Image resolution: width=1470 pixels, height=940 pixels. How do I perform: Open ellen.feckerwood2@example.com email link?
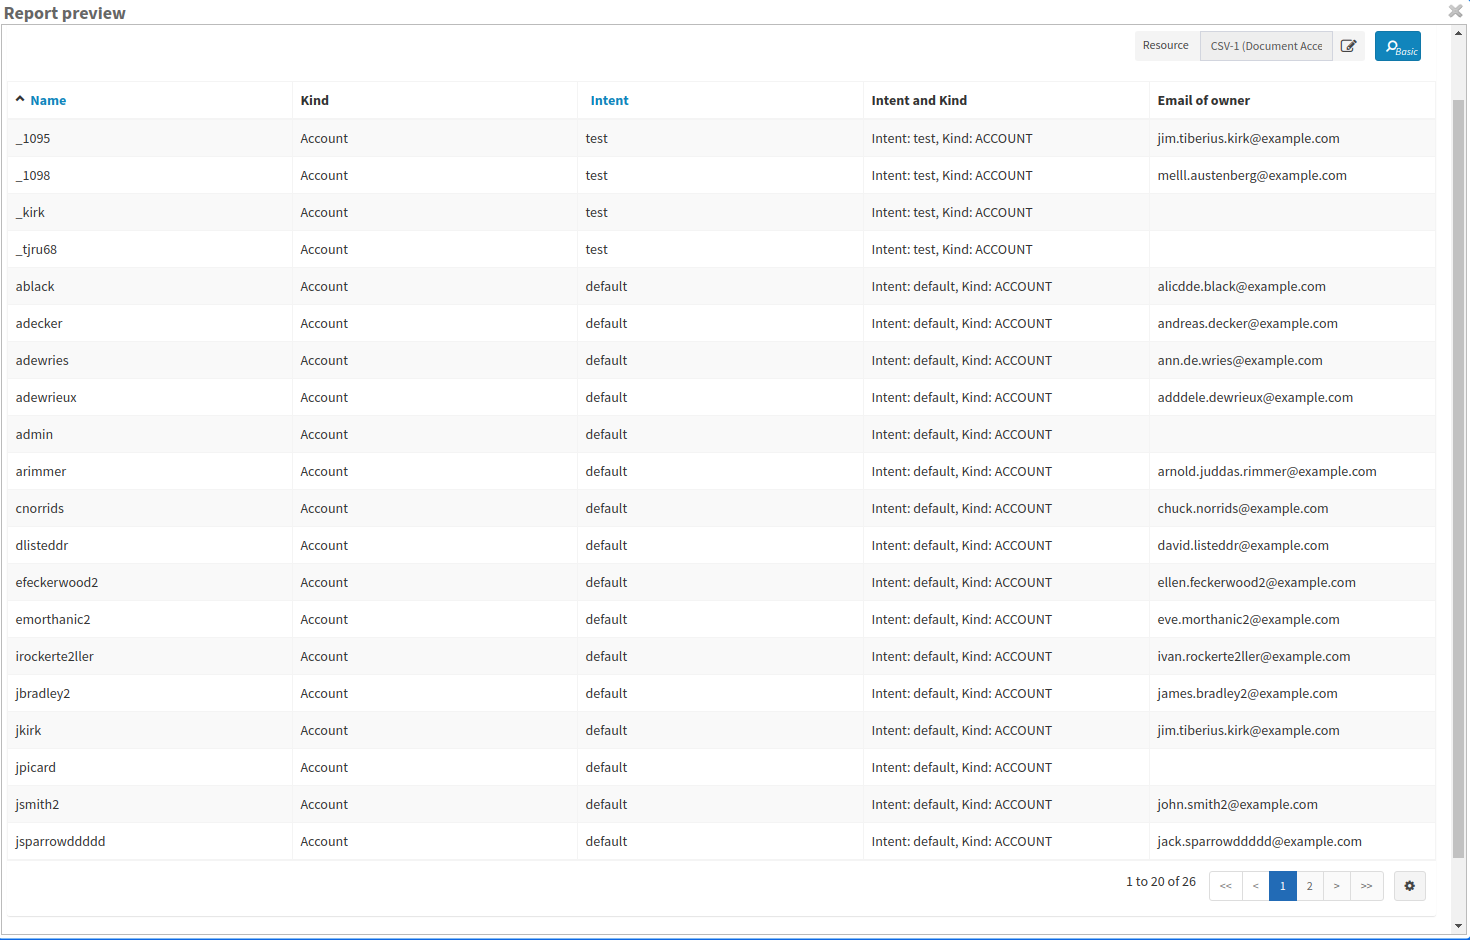[1256, 582]
